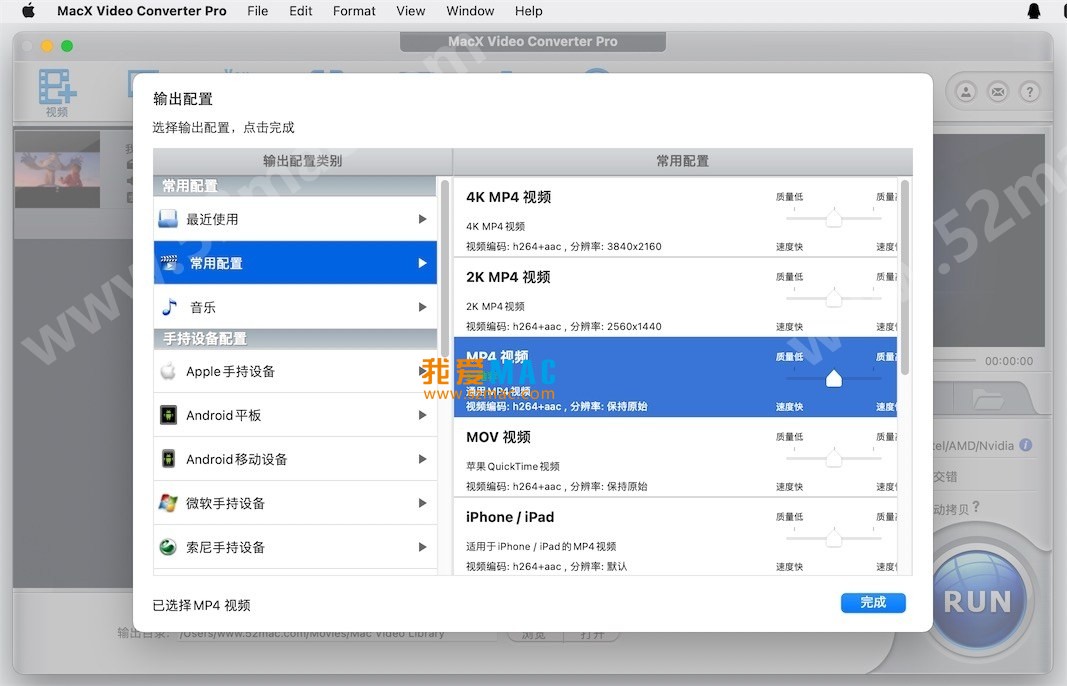Select the 音乐 category label
This screenshot has height=686, width=1067.
203,308
